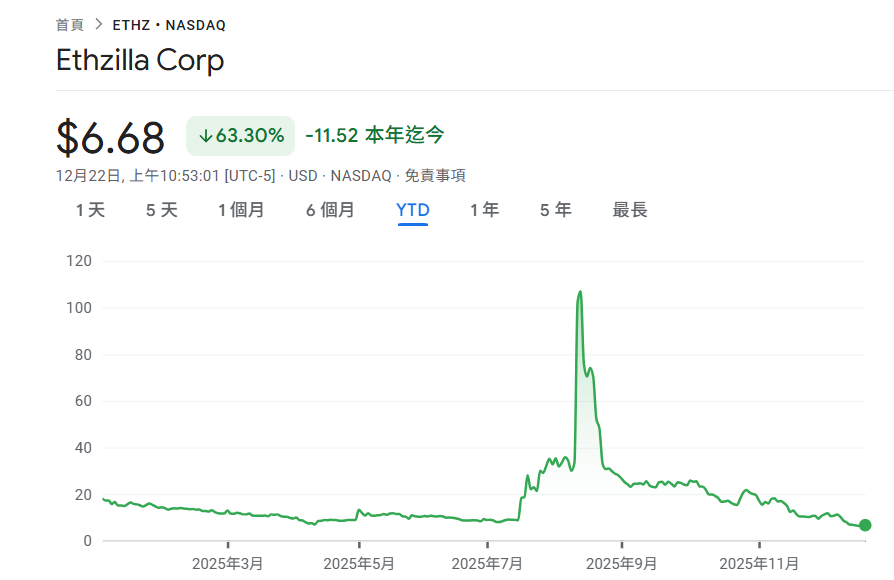
Task: Click the August price spike peak
Action: point(580,293)
